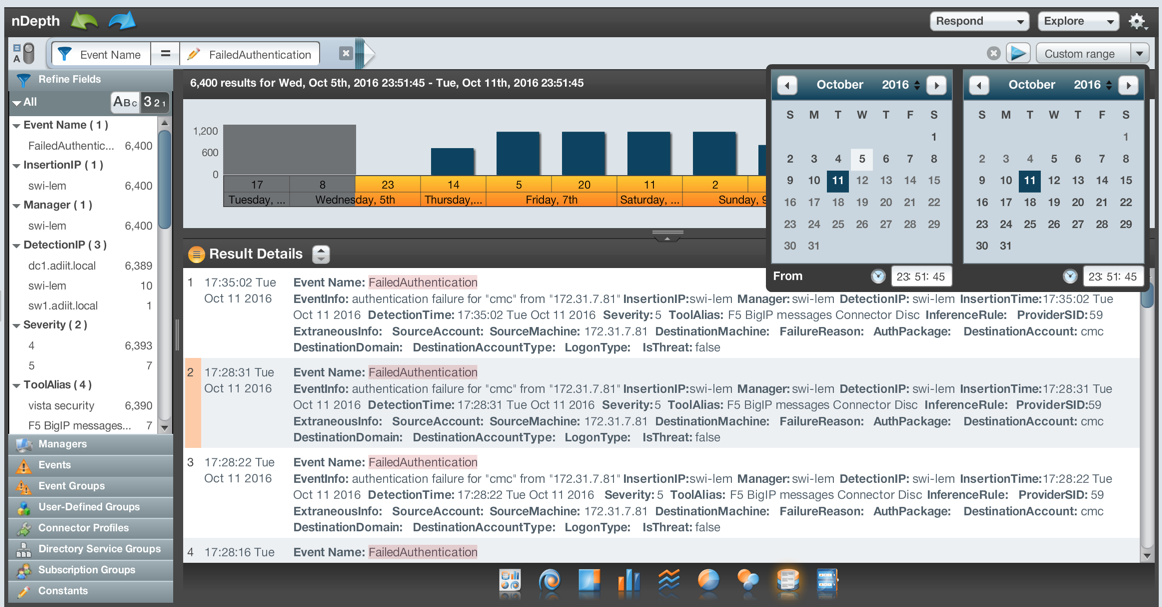Screen dimensions: 1162x607
Task: Click the histogram pane collapse handle
Action: [x=667, y=235]
